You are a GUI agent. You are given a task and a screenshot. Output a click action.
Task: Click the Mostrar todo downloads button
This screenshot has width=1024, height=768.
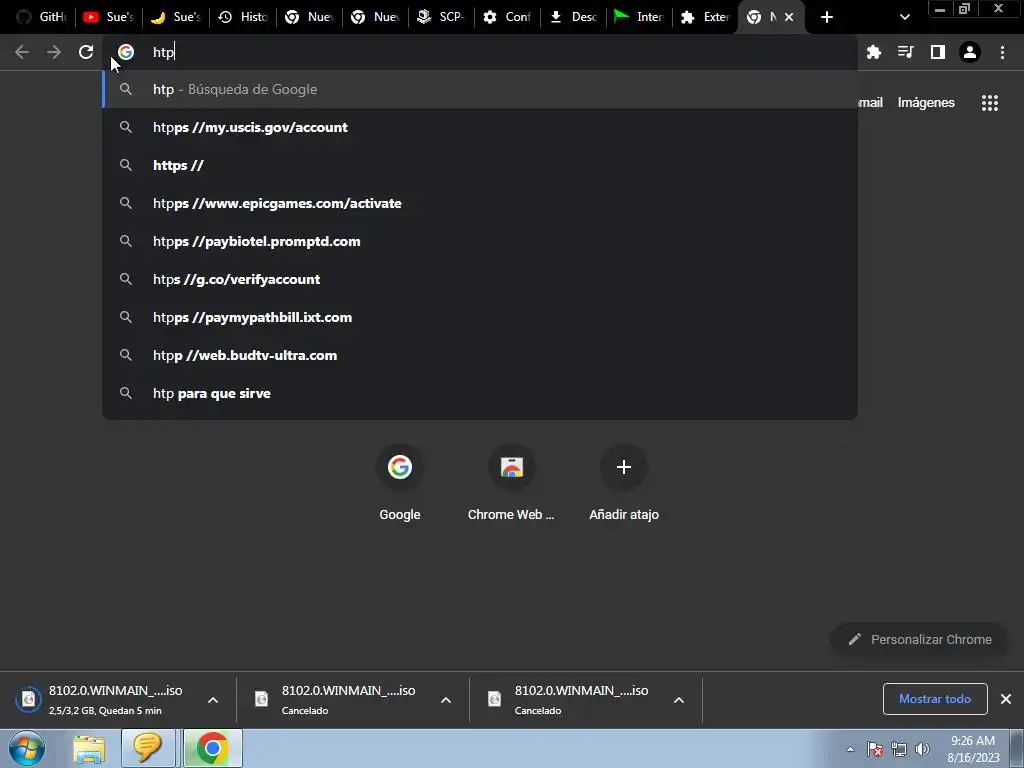tap(935, 699)
